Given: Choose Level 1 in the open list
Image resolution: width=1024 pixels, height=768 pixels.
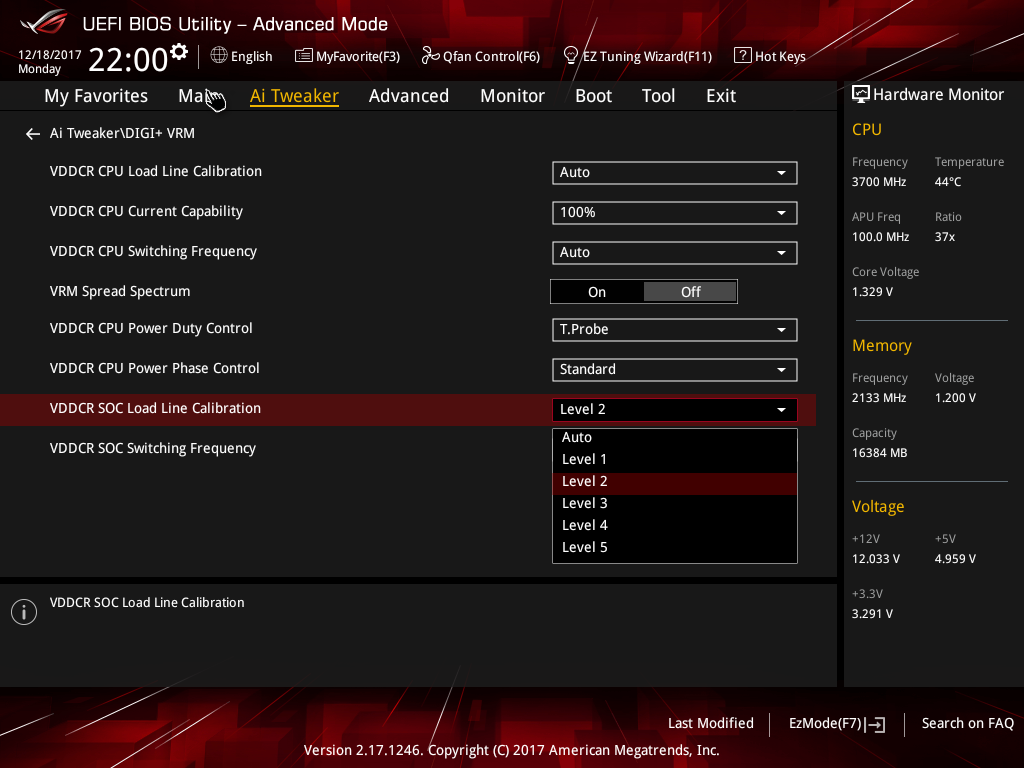Looking at the screenshot, I should (675, 460).
